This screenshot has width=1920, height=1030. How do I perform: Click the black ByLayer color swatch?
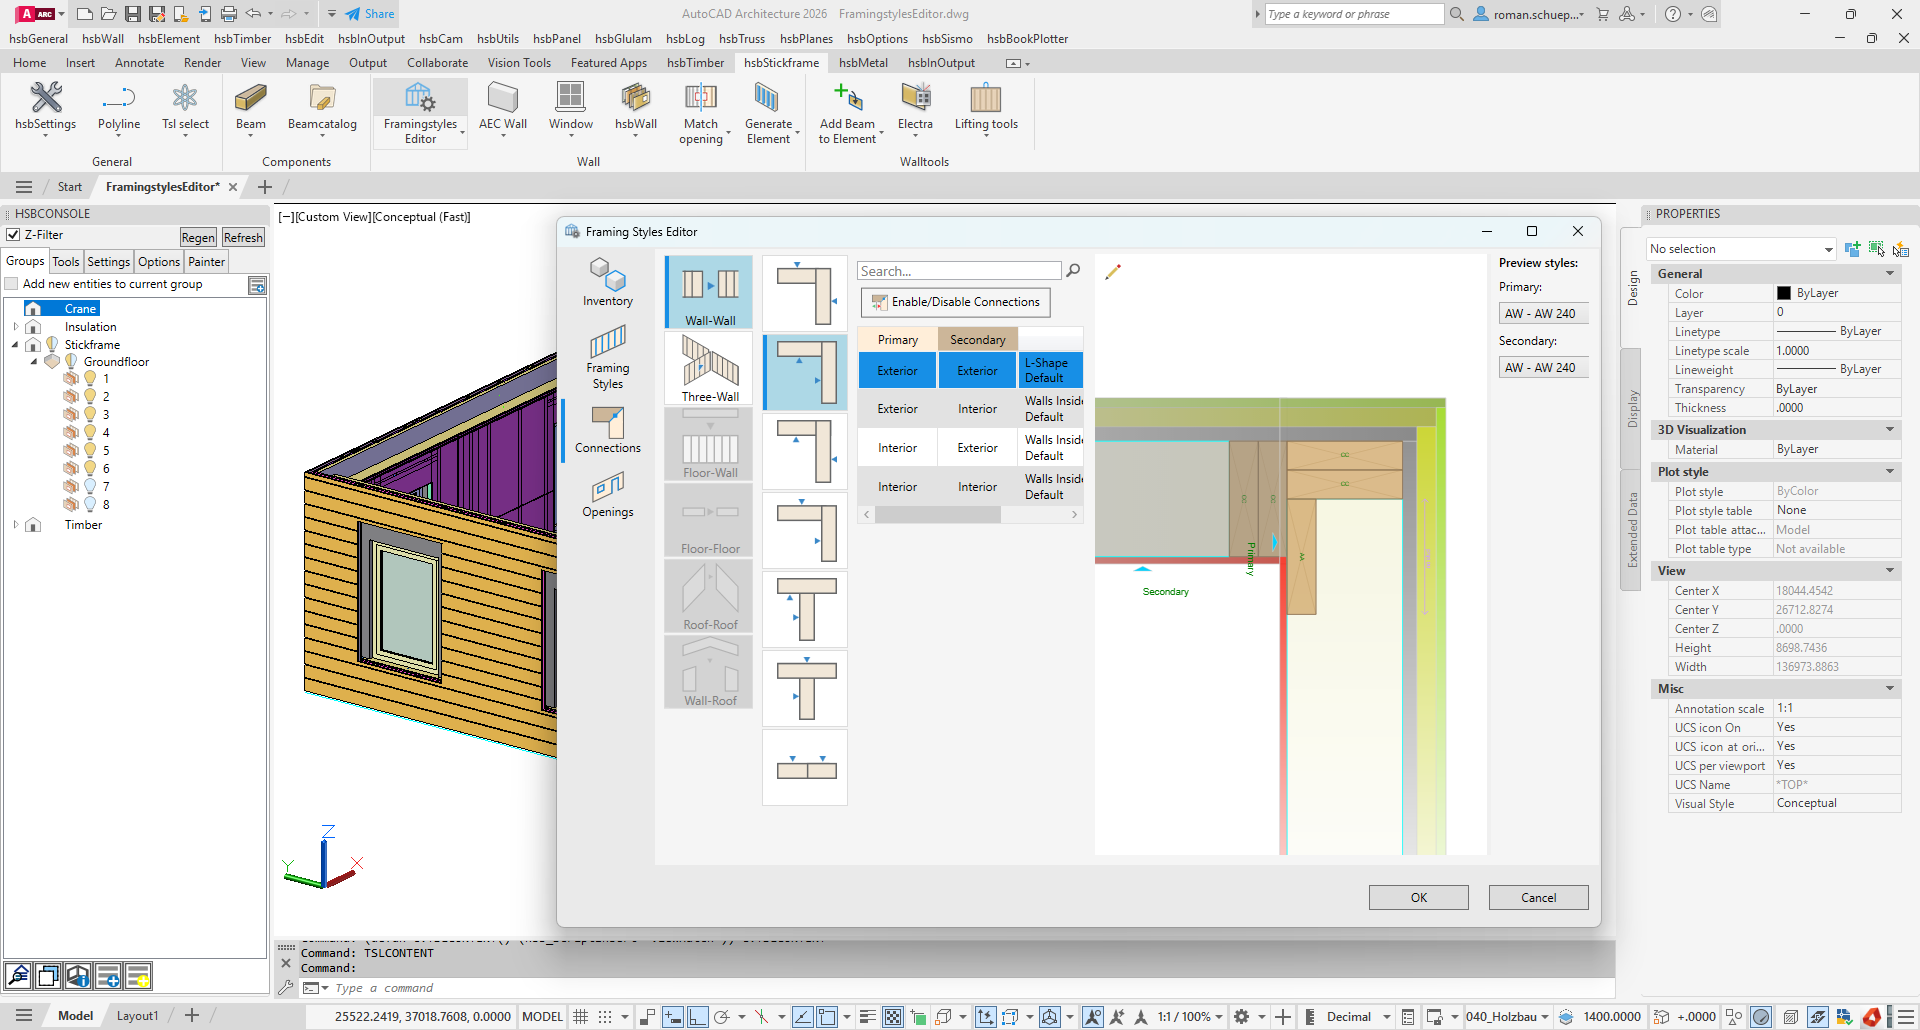1783,293
